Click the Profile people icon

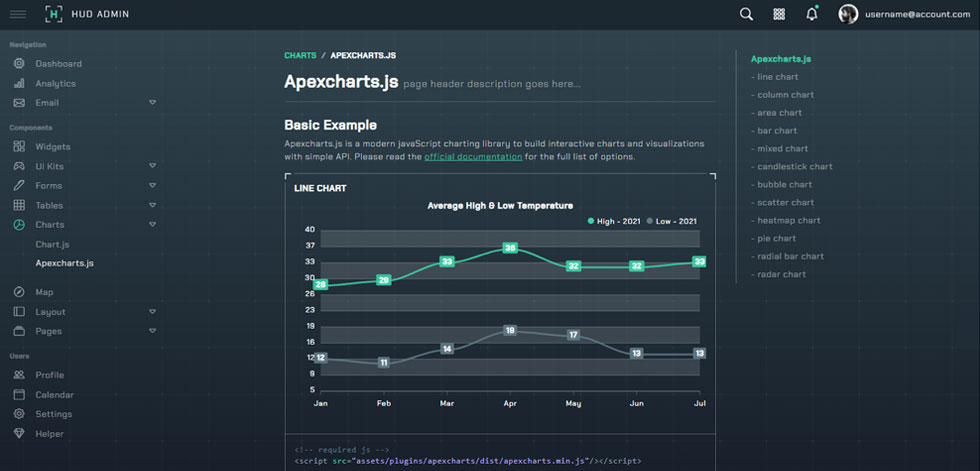tap(19, 375)
